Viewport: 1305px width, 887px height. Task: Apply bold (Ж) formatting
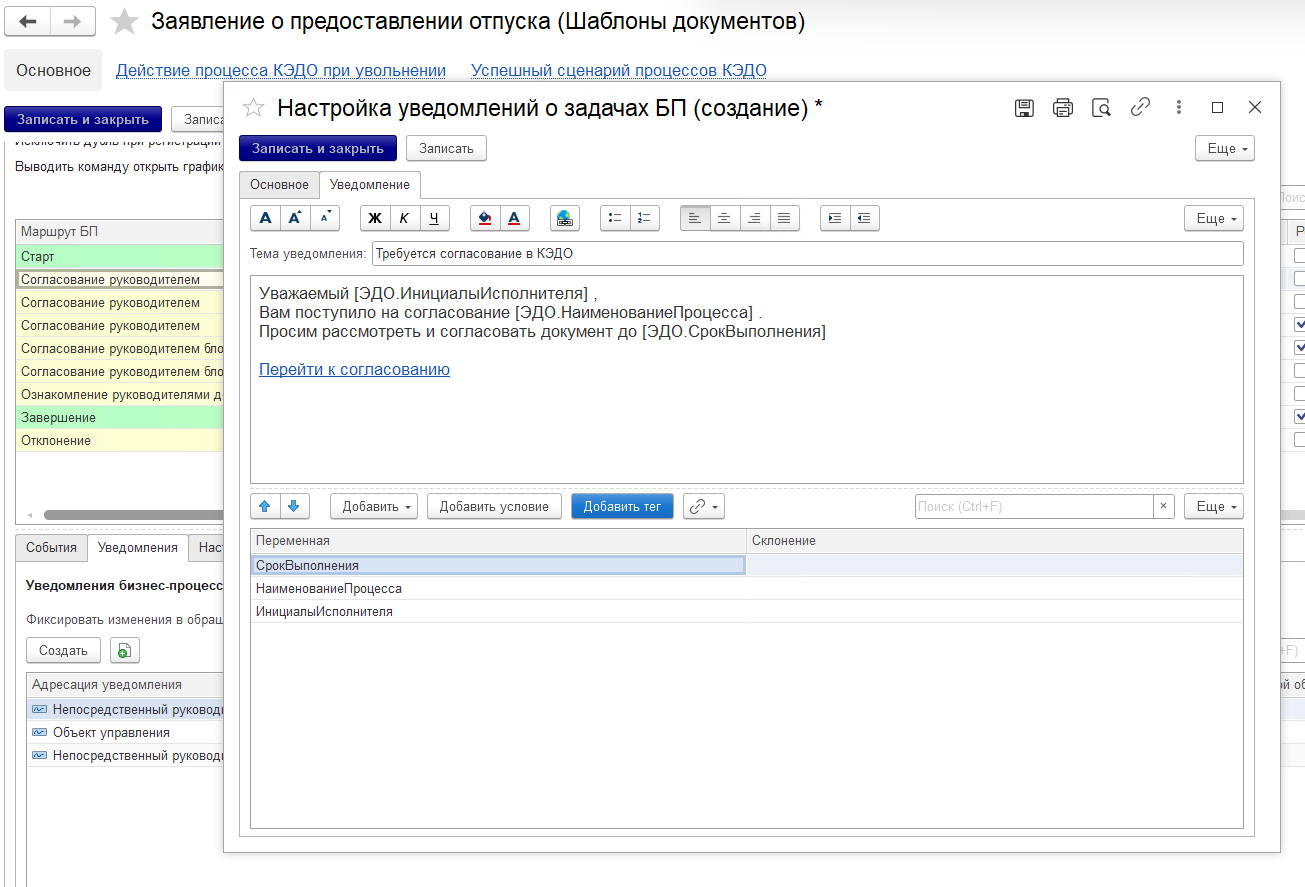375,218
